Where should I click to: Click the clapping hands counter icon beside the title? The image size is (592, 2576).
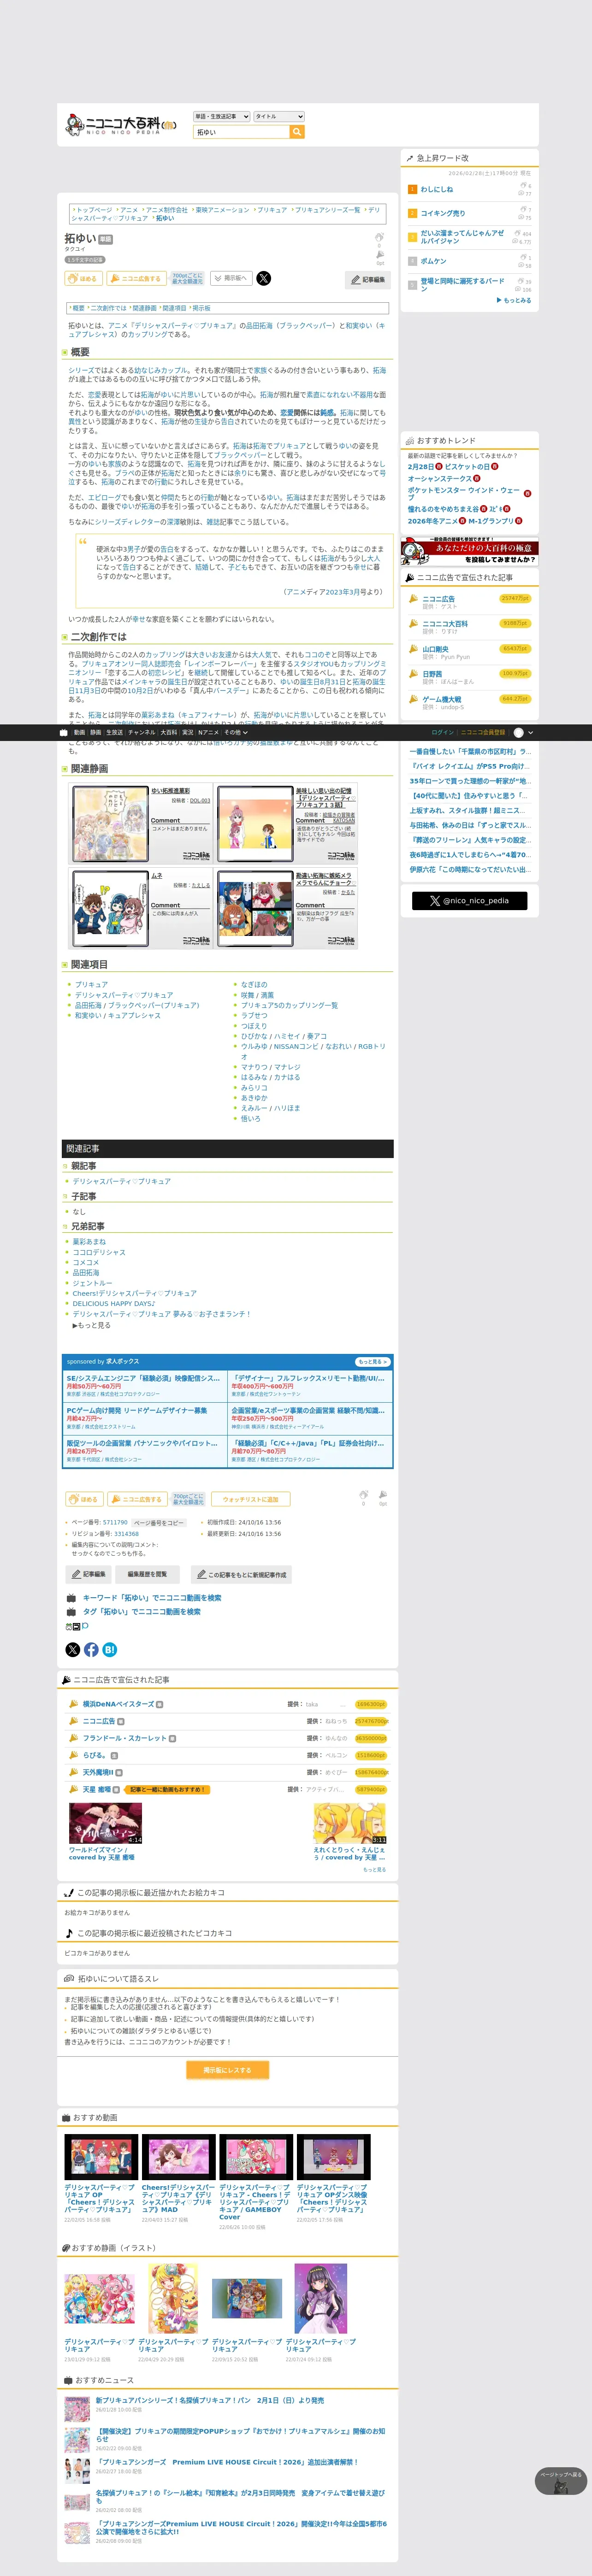tap(379, 238)
